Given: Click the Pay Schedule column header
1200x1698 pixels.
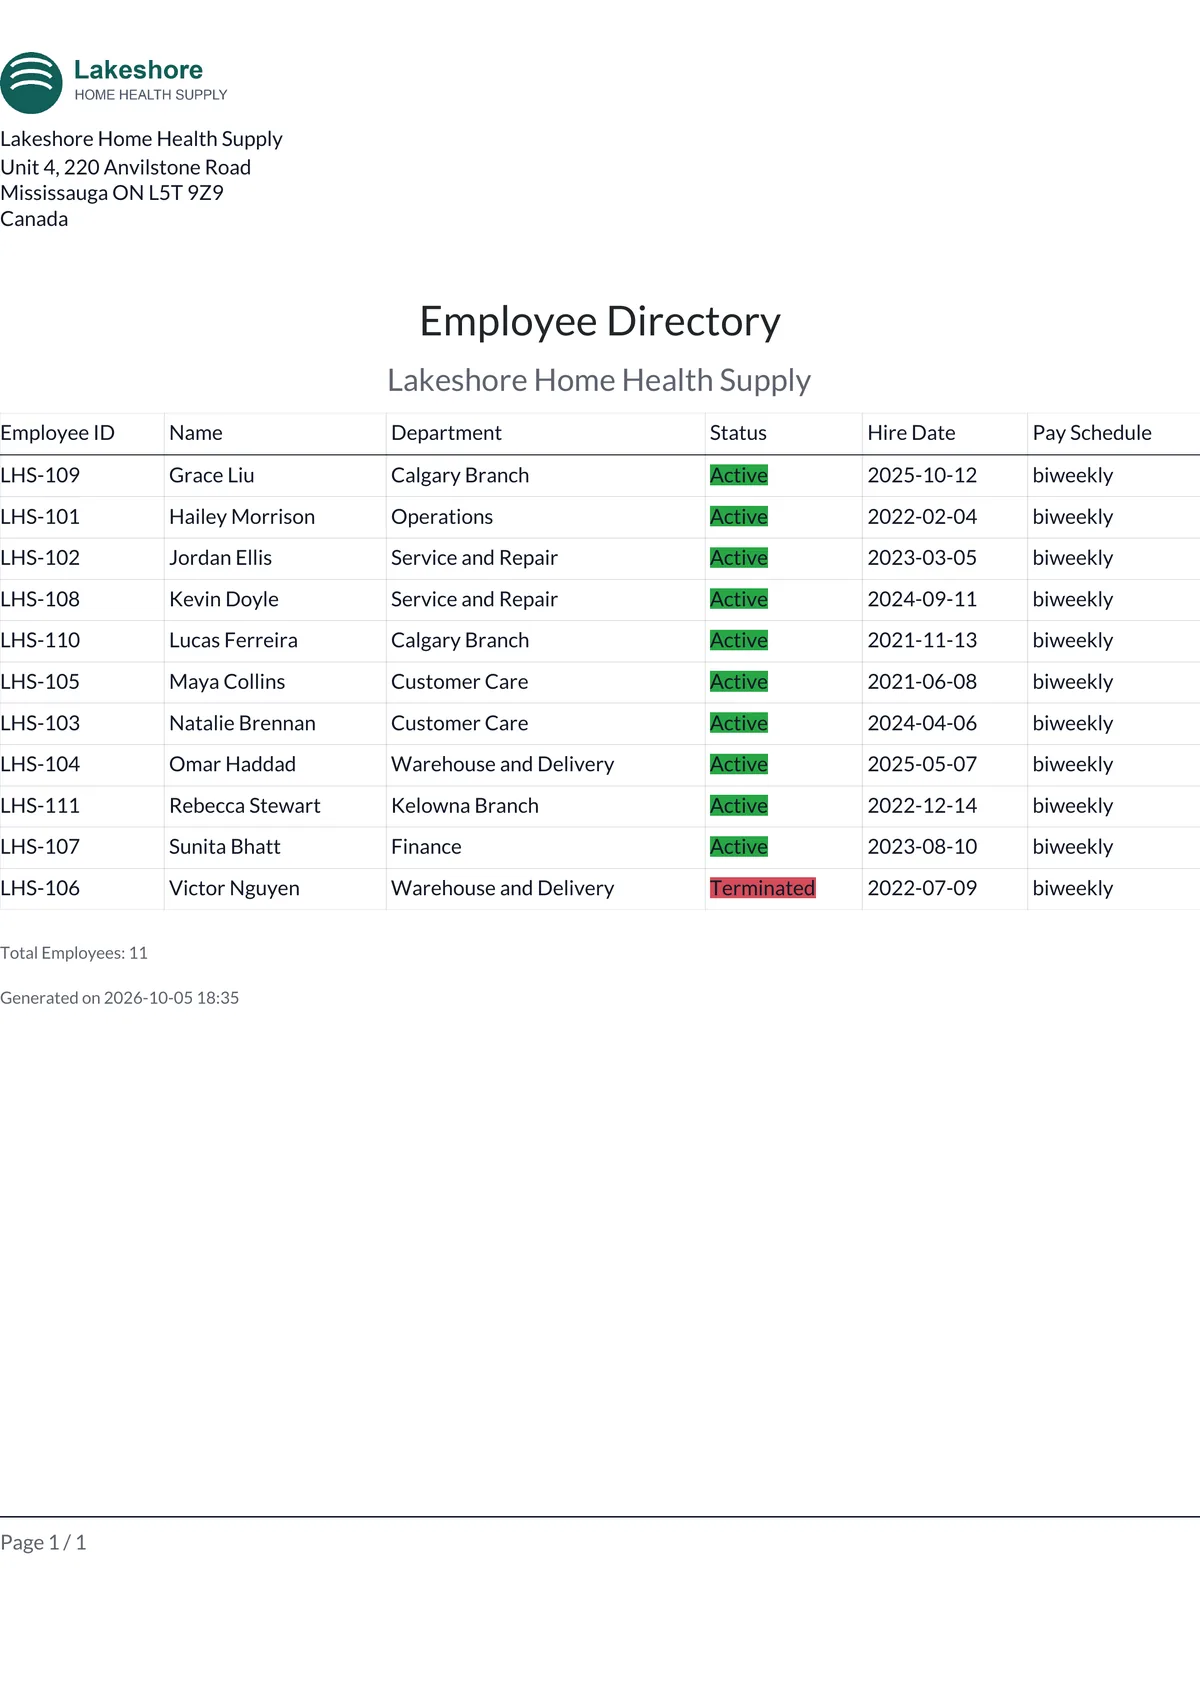Looking at the screenshot, I should (x=1092, y=433).
